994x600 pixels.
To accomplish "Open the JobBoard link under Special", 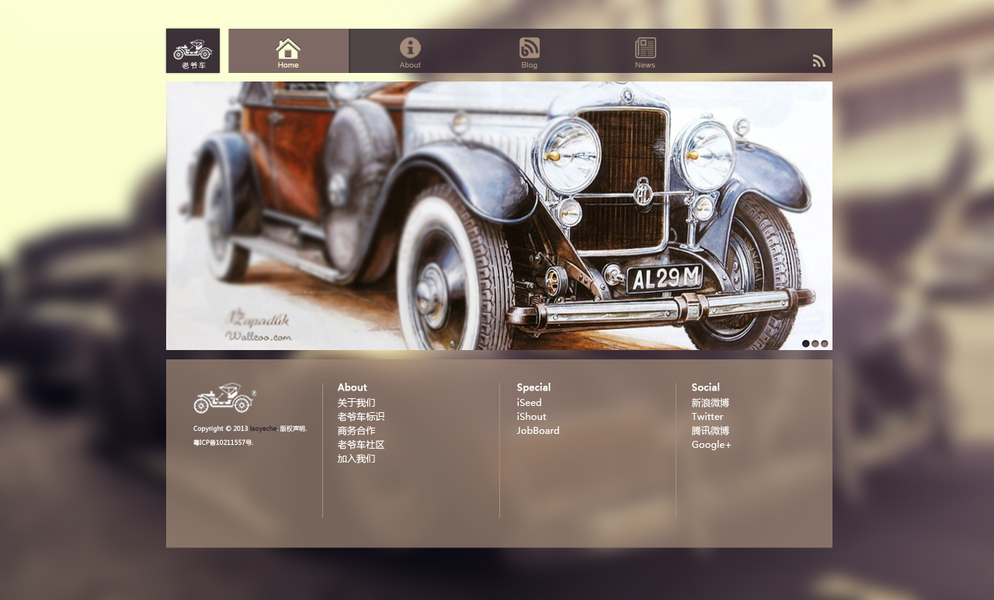I will click(538, 431).
